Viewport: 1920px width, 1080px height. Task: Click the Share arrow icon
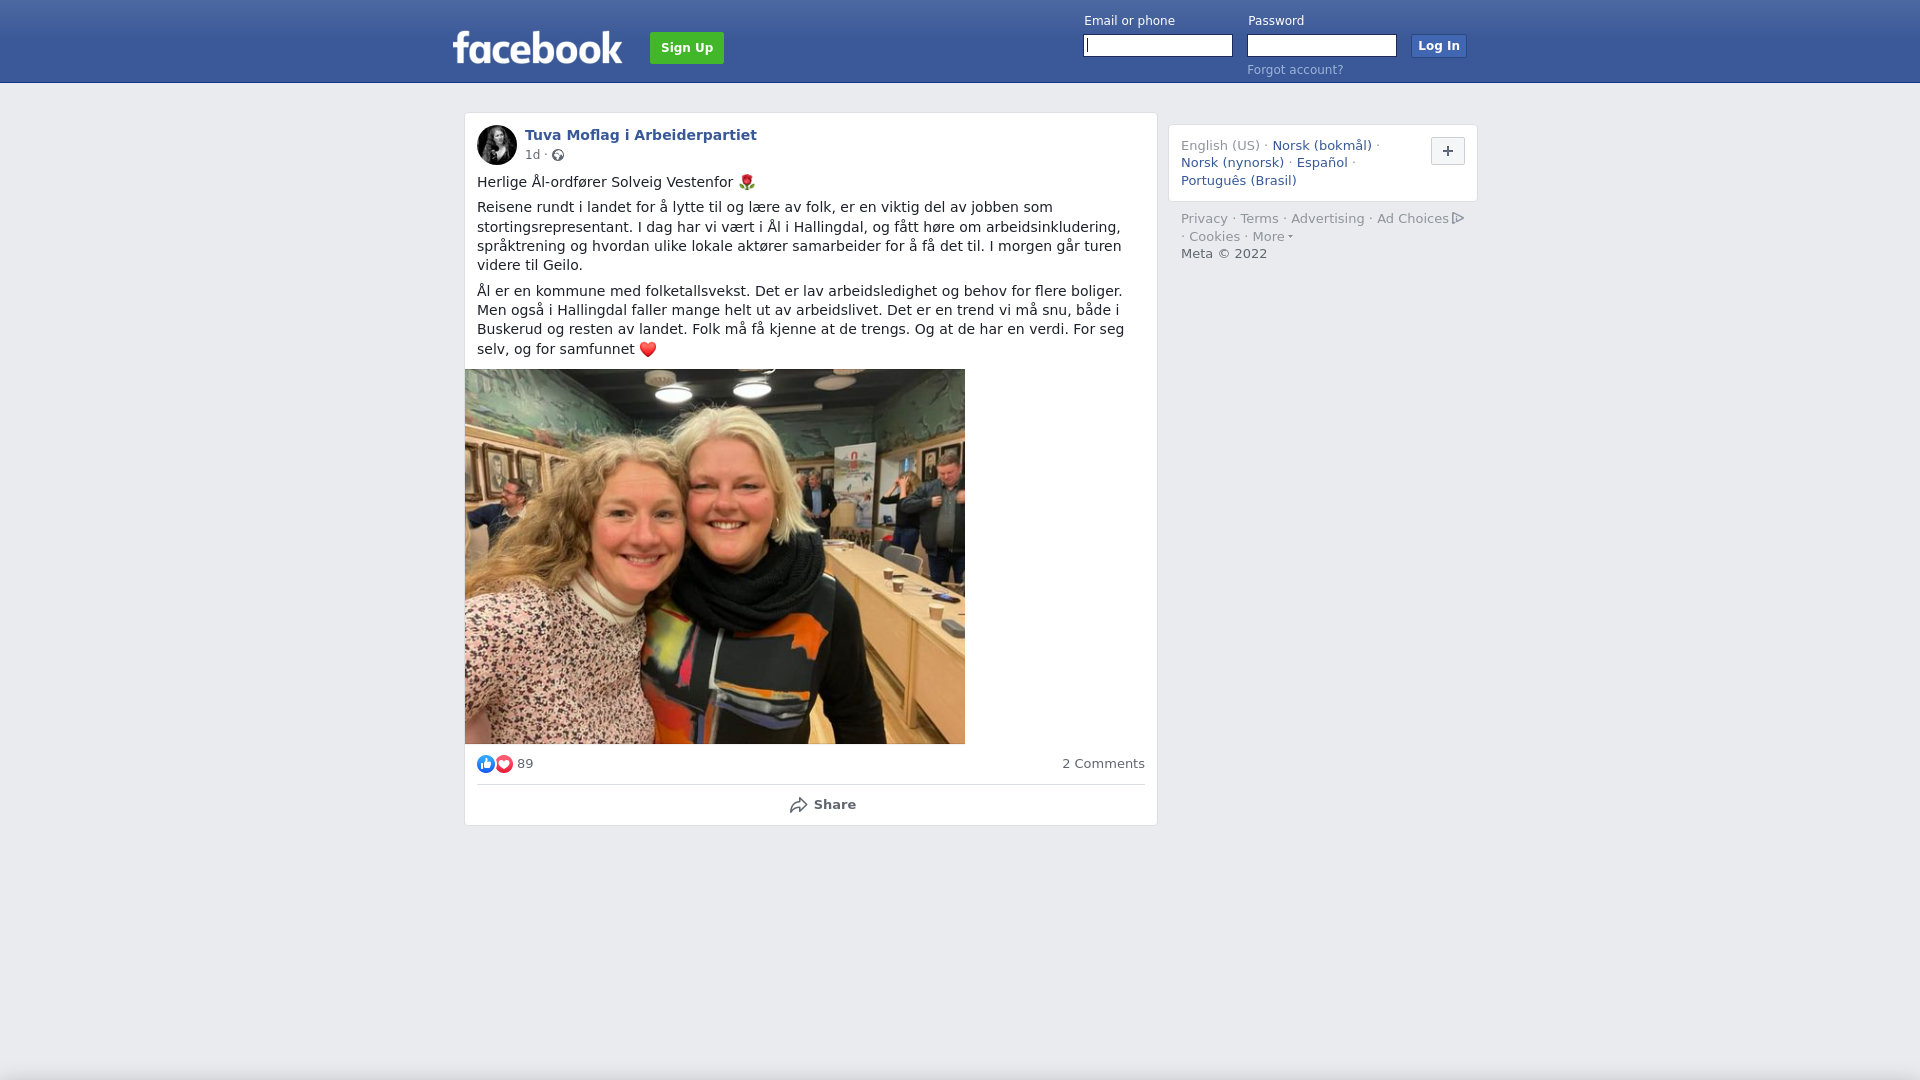[798, 805]
